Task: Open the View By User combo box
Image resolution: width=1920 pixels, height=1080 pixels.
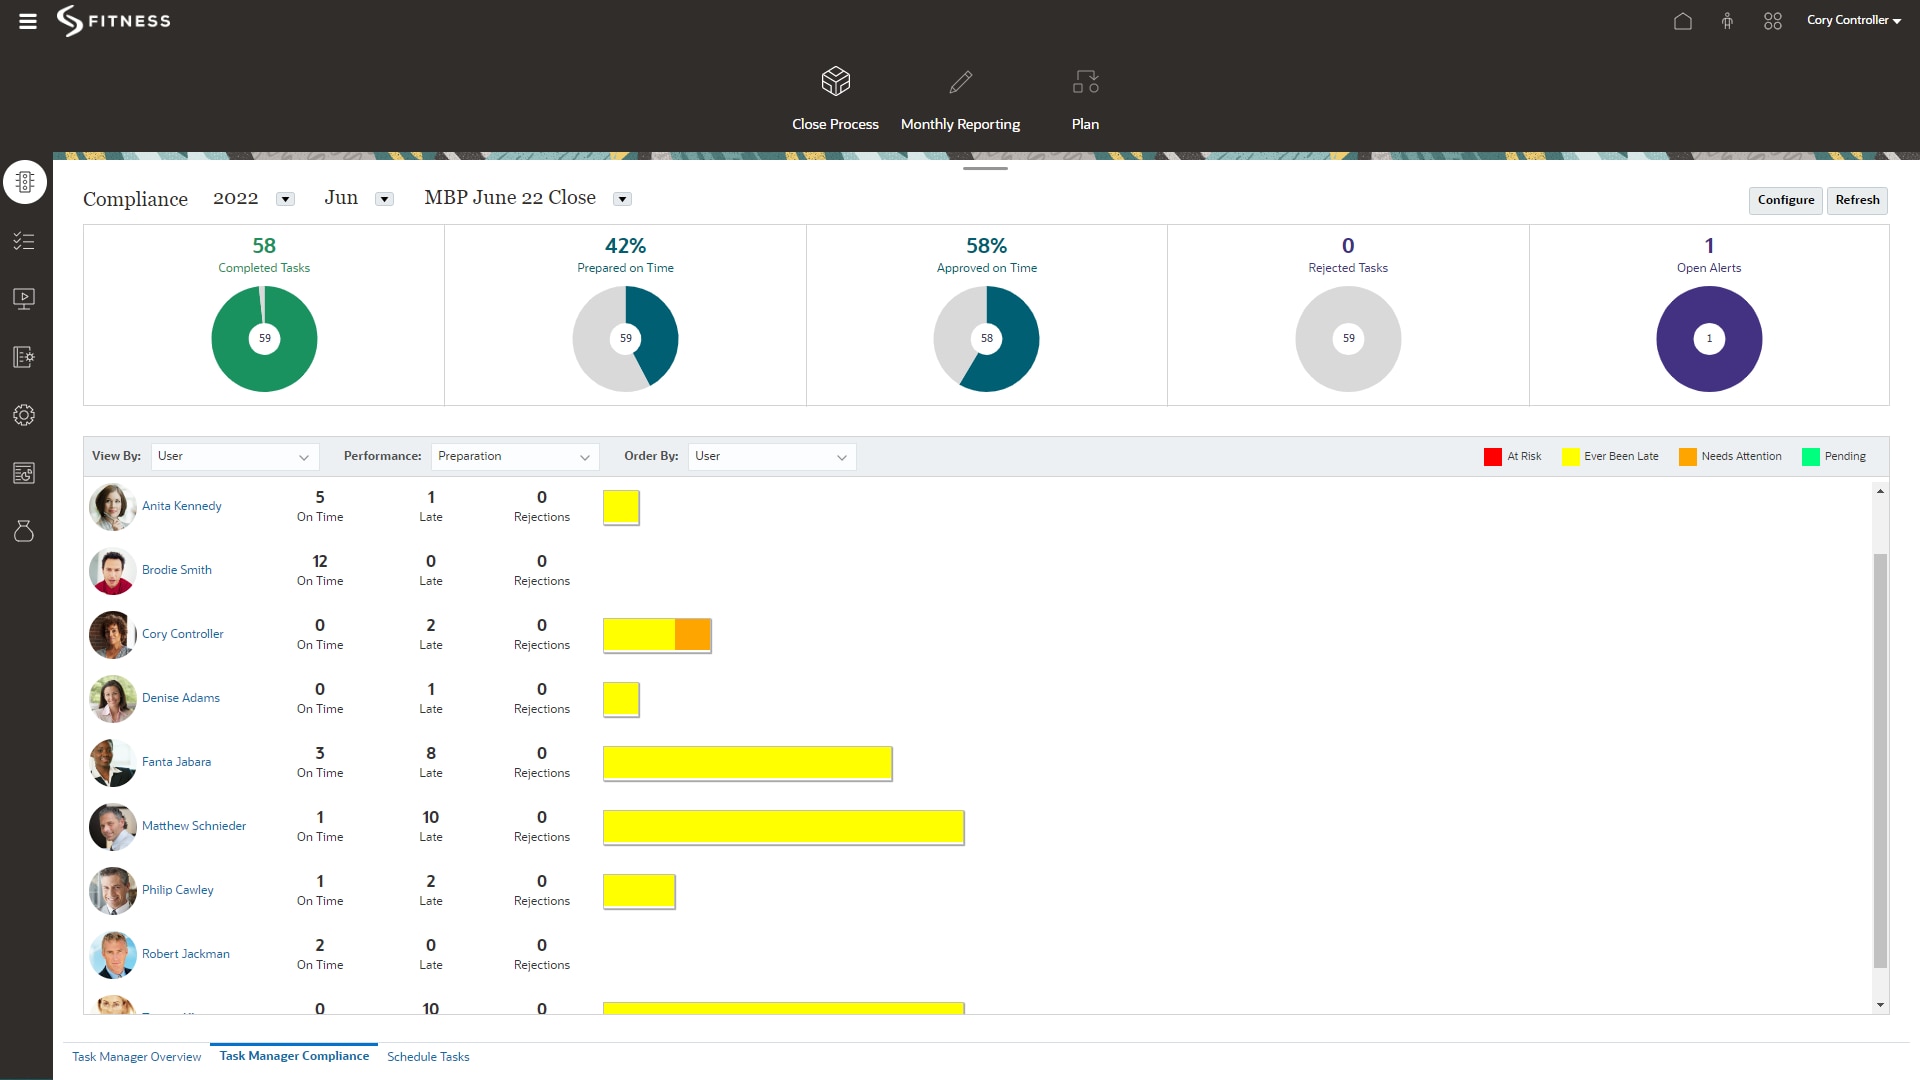Action: pyautogui.click(x=234, y=457)
